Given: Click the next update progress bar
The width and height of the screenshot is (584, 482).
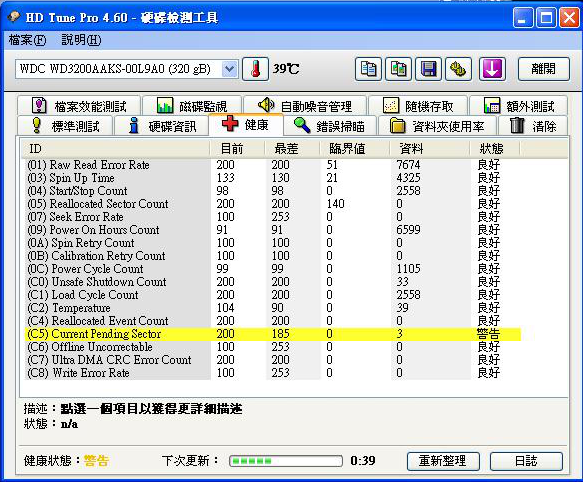Looking at the screenshot, I should (286, 461).
